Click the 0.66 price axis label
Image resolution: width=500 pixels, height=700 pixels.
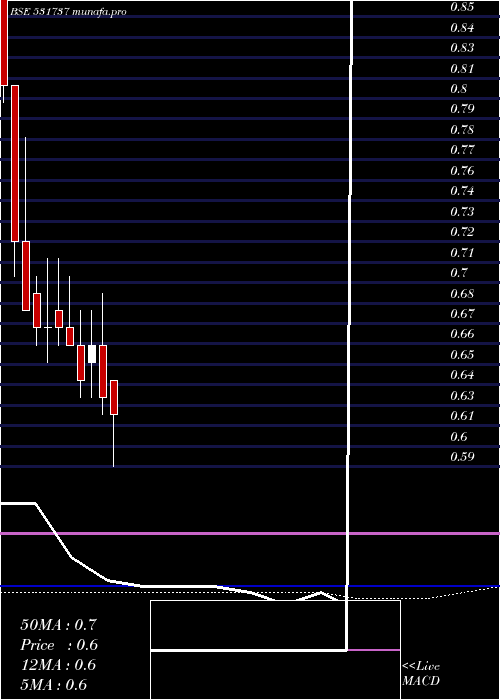(462, 333)
